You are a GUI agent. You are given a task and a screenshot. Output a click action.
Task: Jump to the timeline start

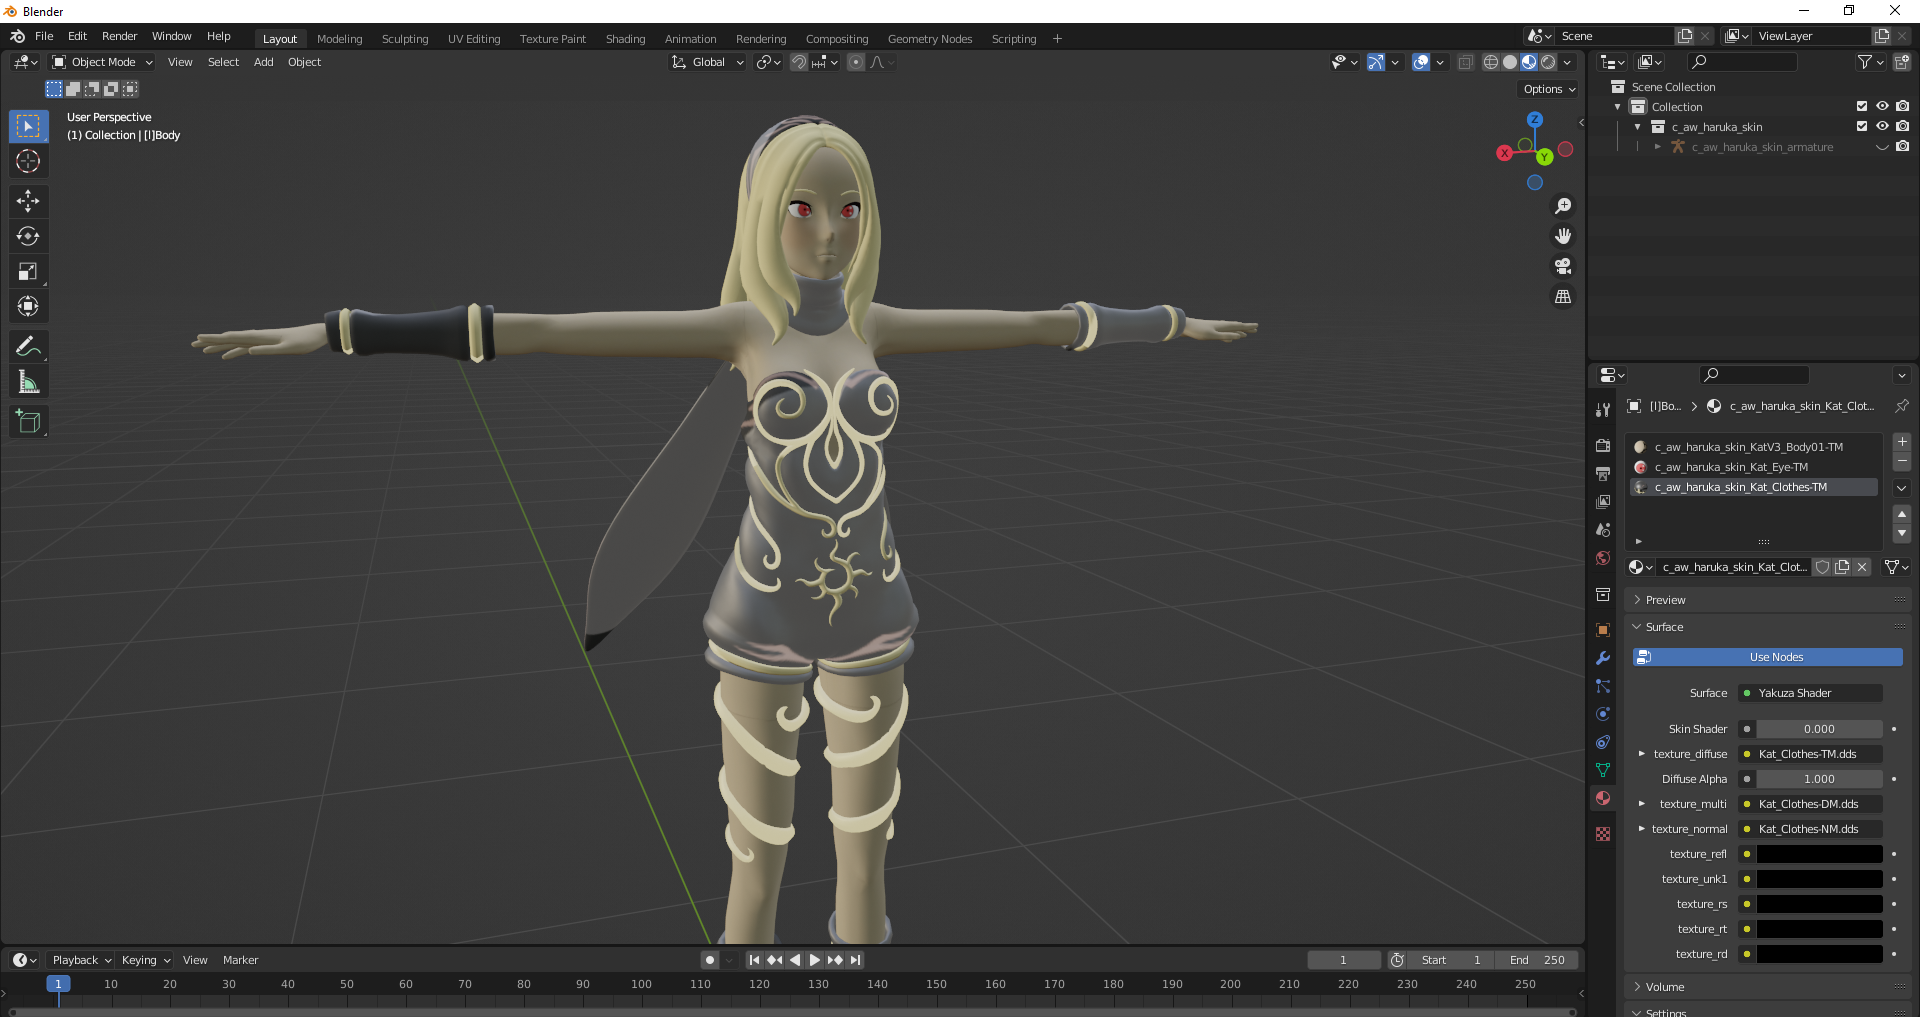pyautogui.click(x=754, y=960)
